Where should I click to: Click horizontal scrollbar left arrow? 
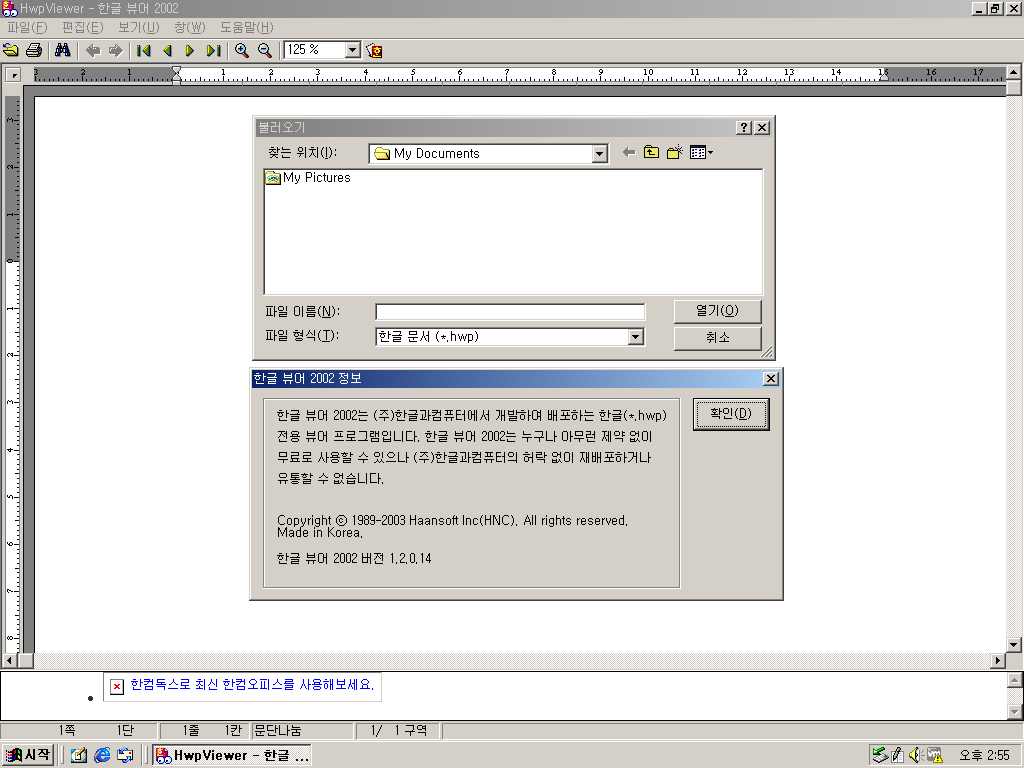coord(10,660)
